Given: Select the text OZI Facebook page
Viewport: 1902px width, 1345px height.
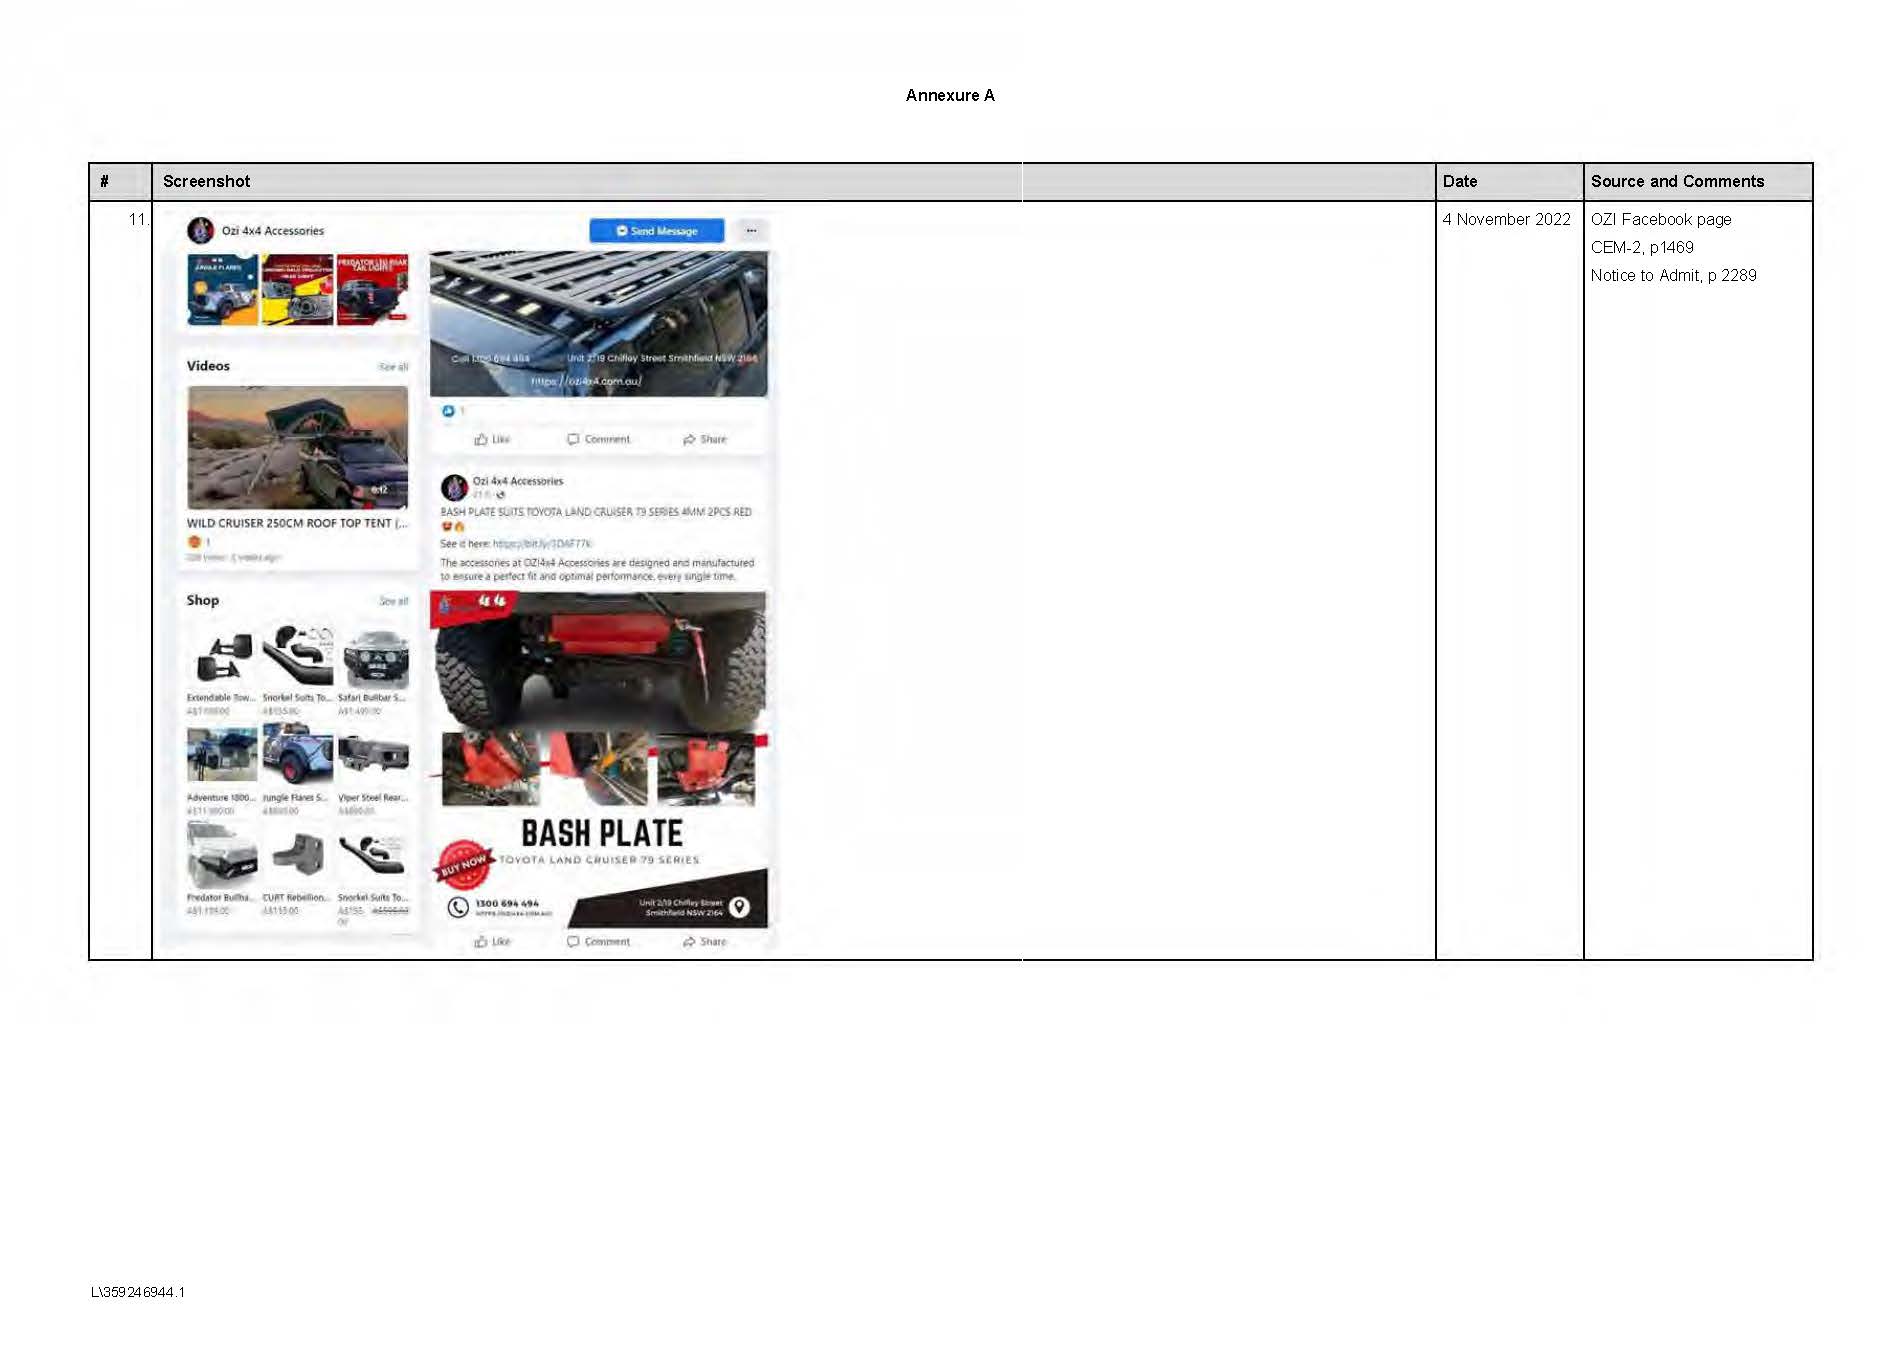Looking at the screenshot, I should 1661,219.
